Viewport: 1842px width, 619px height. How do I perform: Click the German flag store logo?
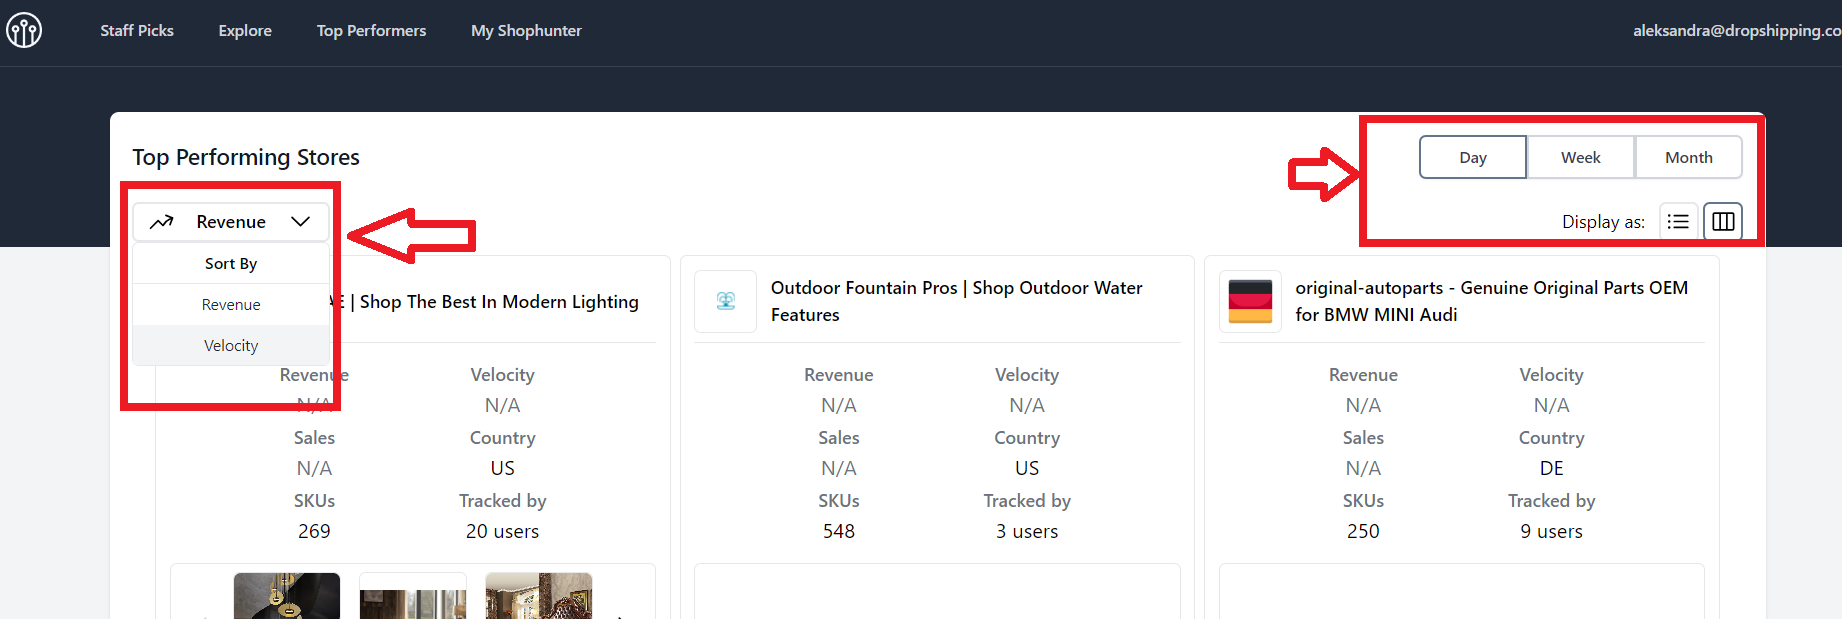[x=1250, y=301]
